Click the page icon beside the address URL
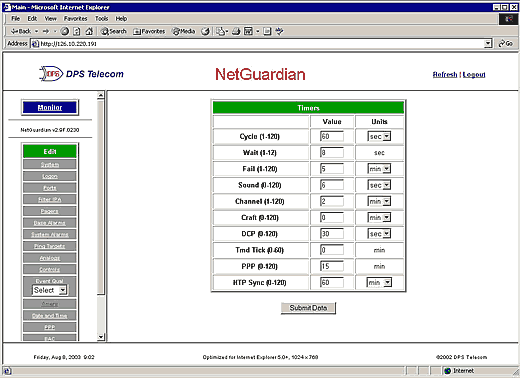The width and height of the screenshot is (520, 378). (35, 44)
